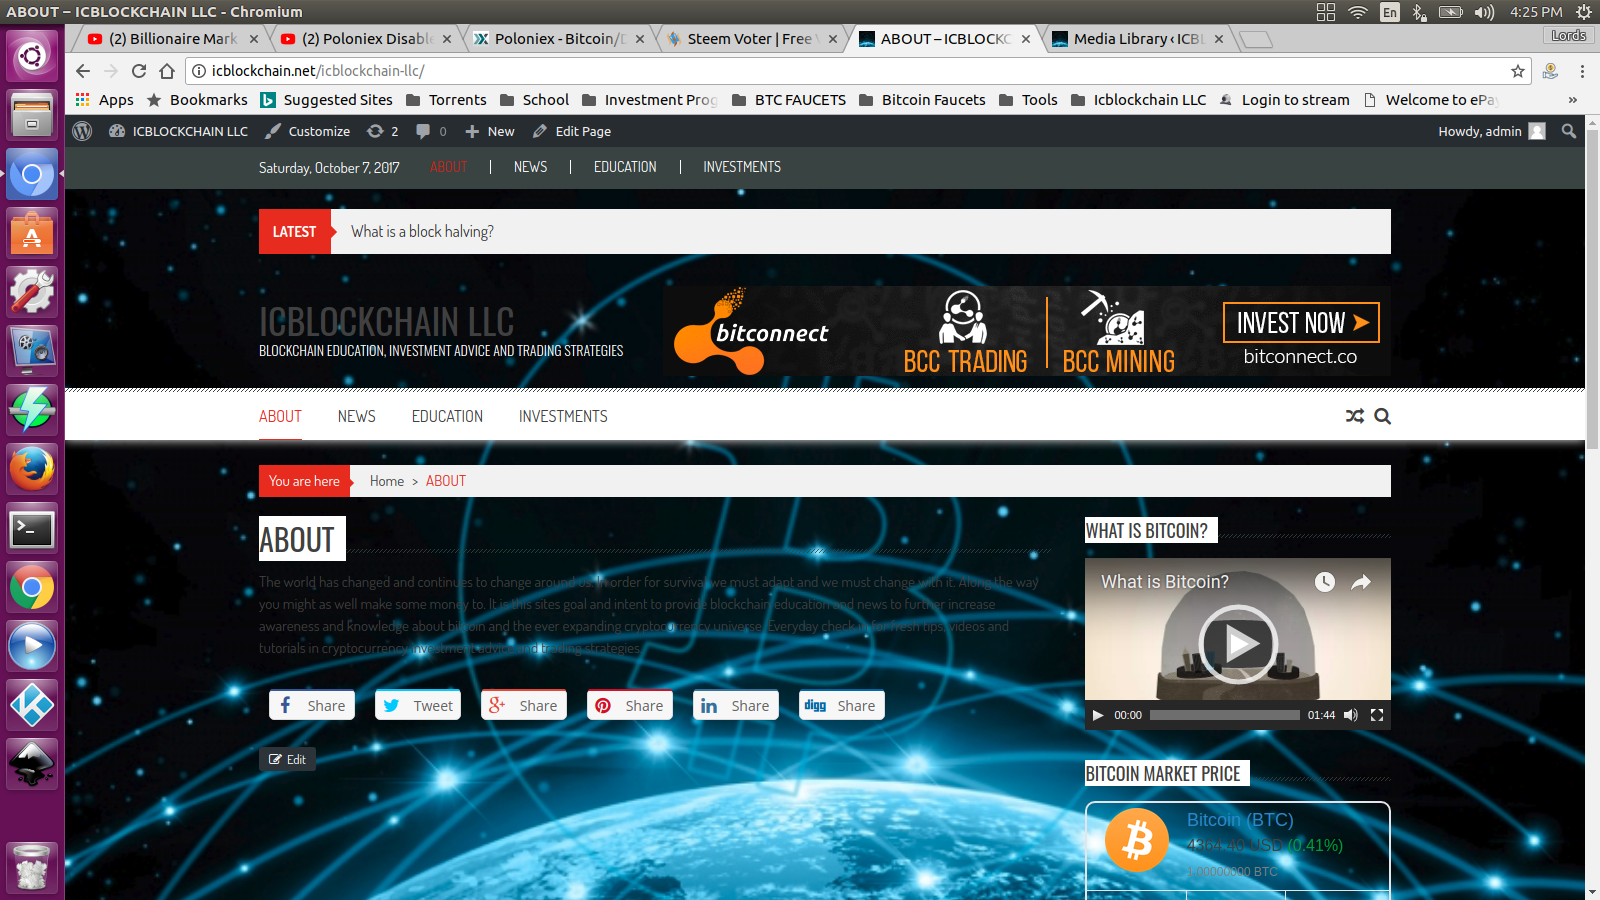The width and height of the screenshot is (1600, 900).
Task: Play the What is Bitcoin video
Action: tap(1238, 643)
